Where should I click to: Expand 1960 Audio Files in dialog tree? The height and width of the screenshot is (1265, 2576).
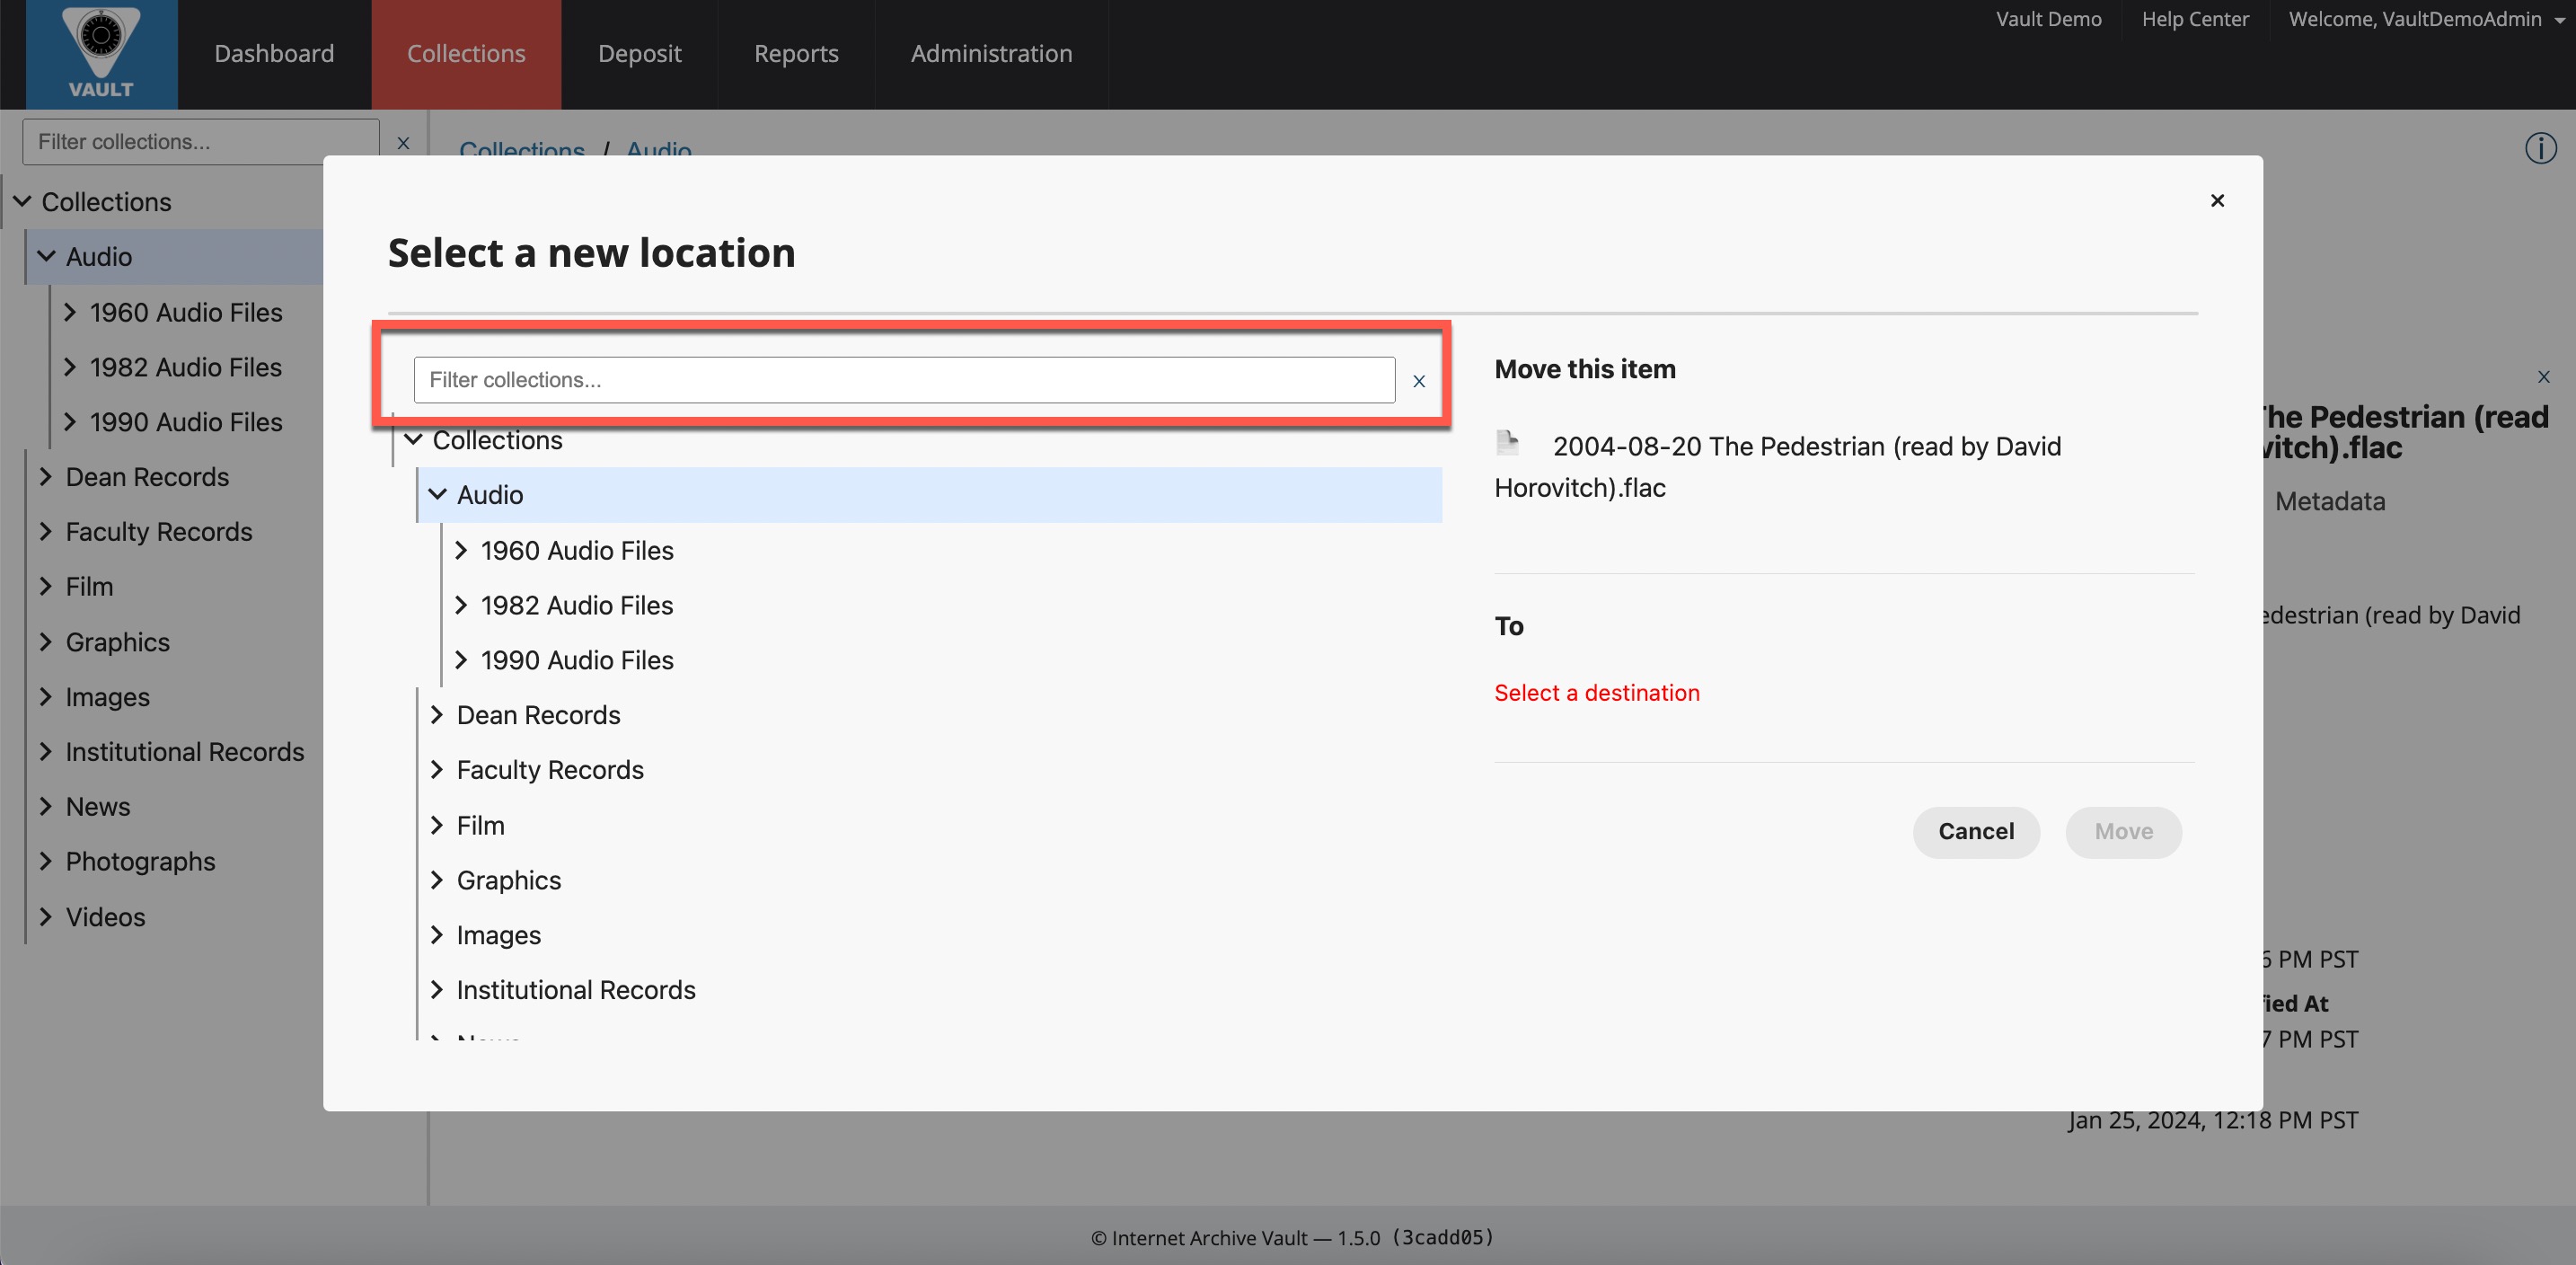461,550
